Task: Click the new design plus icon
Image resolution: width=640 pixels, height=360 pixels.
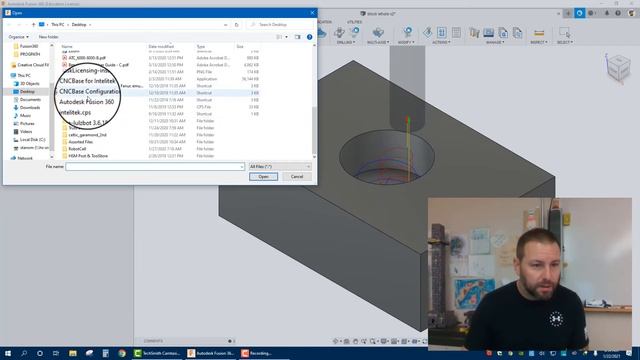Action: 568,13
